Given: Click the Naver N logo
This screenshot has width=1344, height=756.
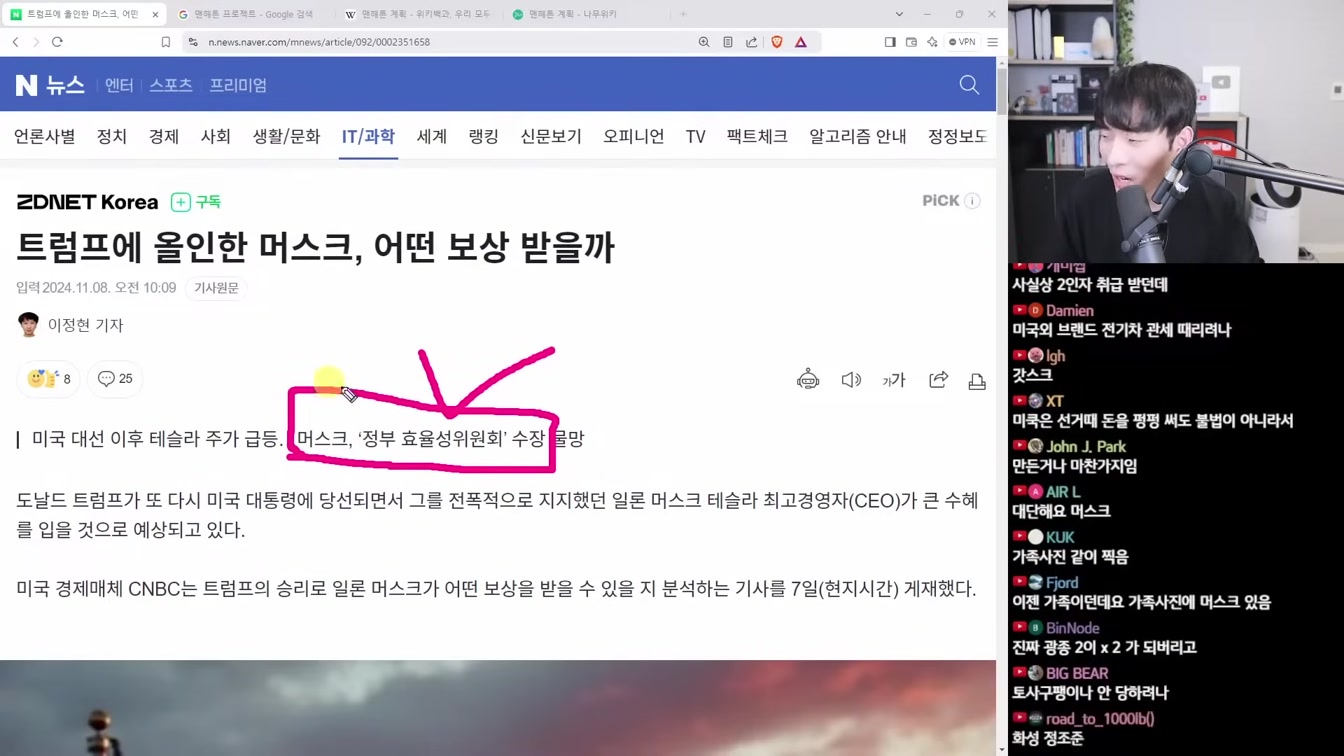Looking at the screenshot, I should point(26,85).
